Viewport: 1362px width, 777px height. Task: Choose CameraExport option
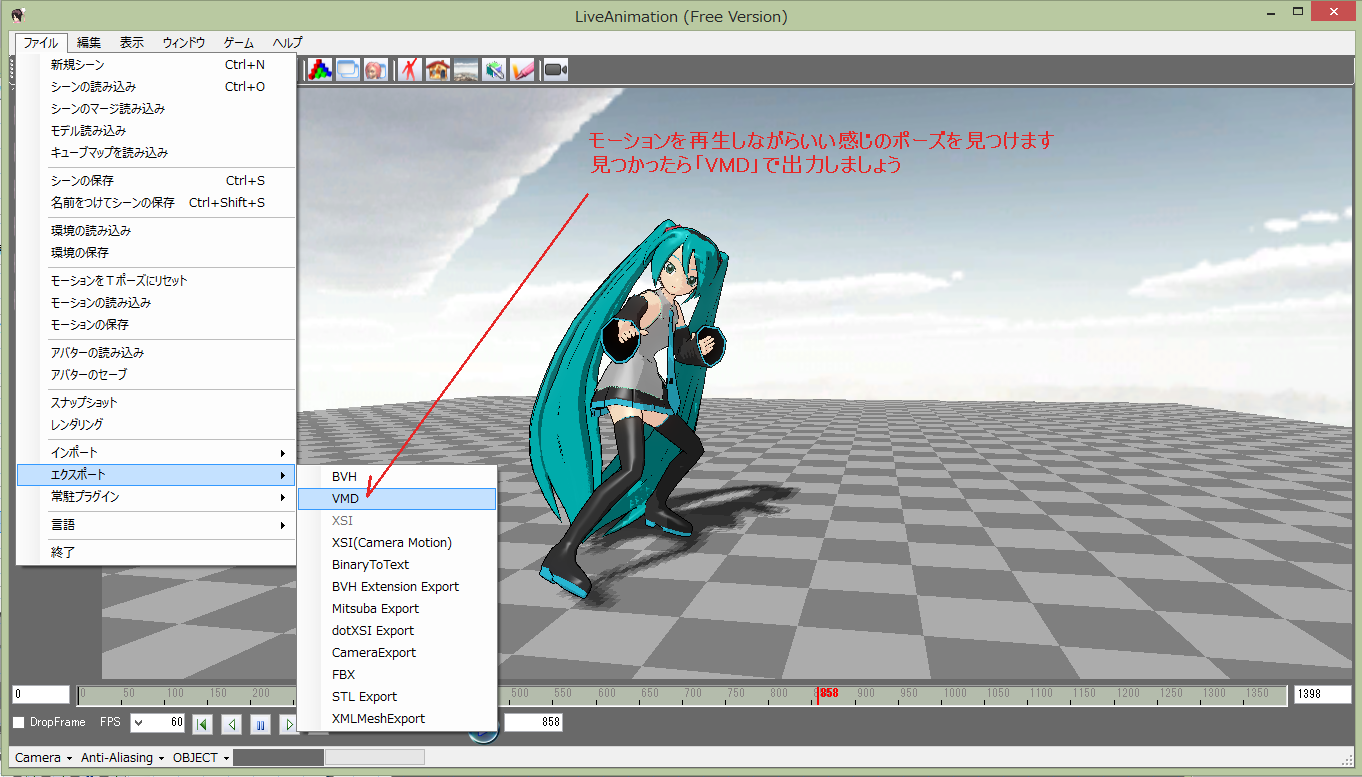pyautogui.click(x=397, y=653)
